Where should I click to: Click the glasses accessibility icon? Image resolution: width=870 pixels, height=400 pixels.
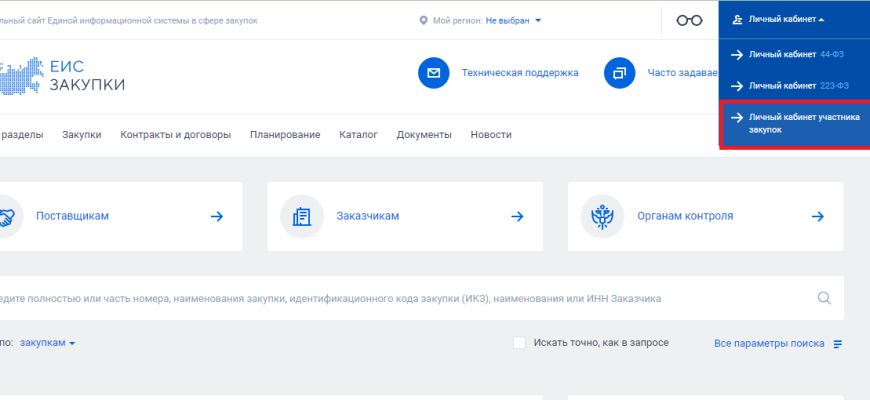(689, 20)
